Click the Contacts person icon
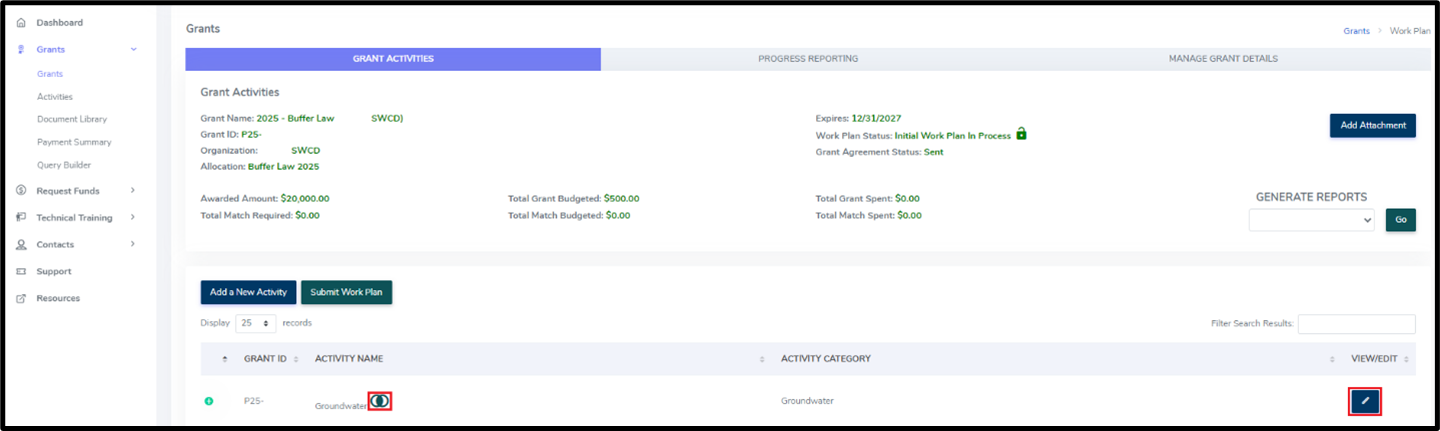1440x431 pixels. (x=21, y=244)
